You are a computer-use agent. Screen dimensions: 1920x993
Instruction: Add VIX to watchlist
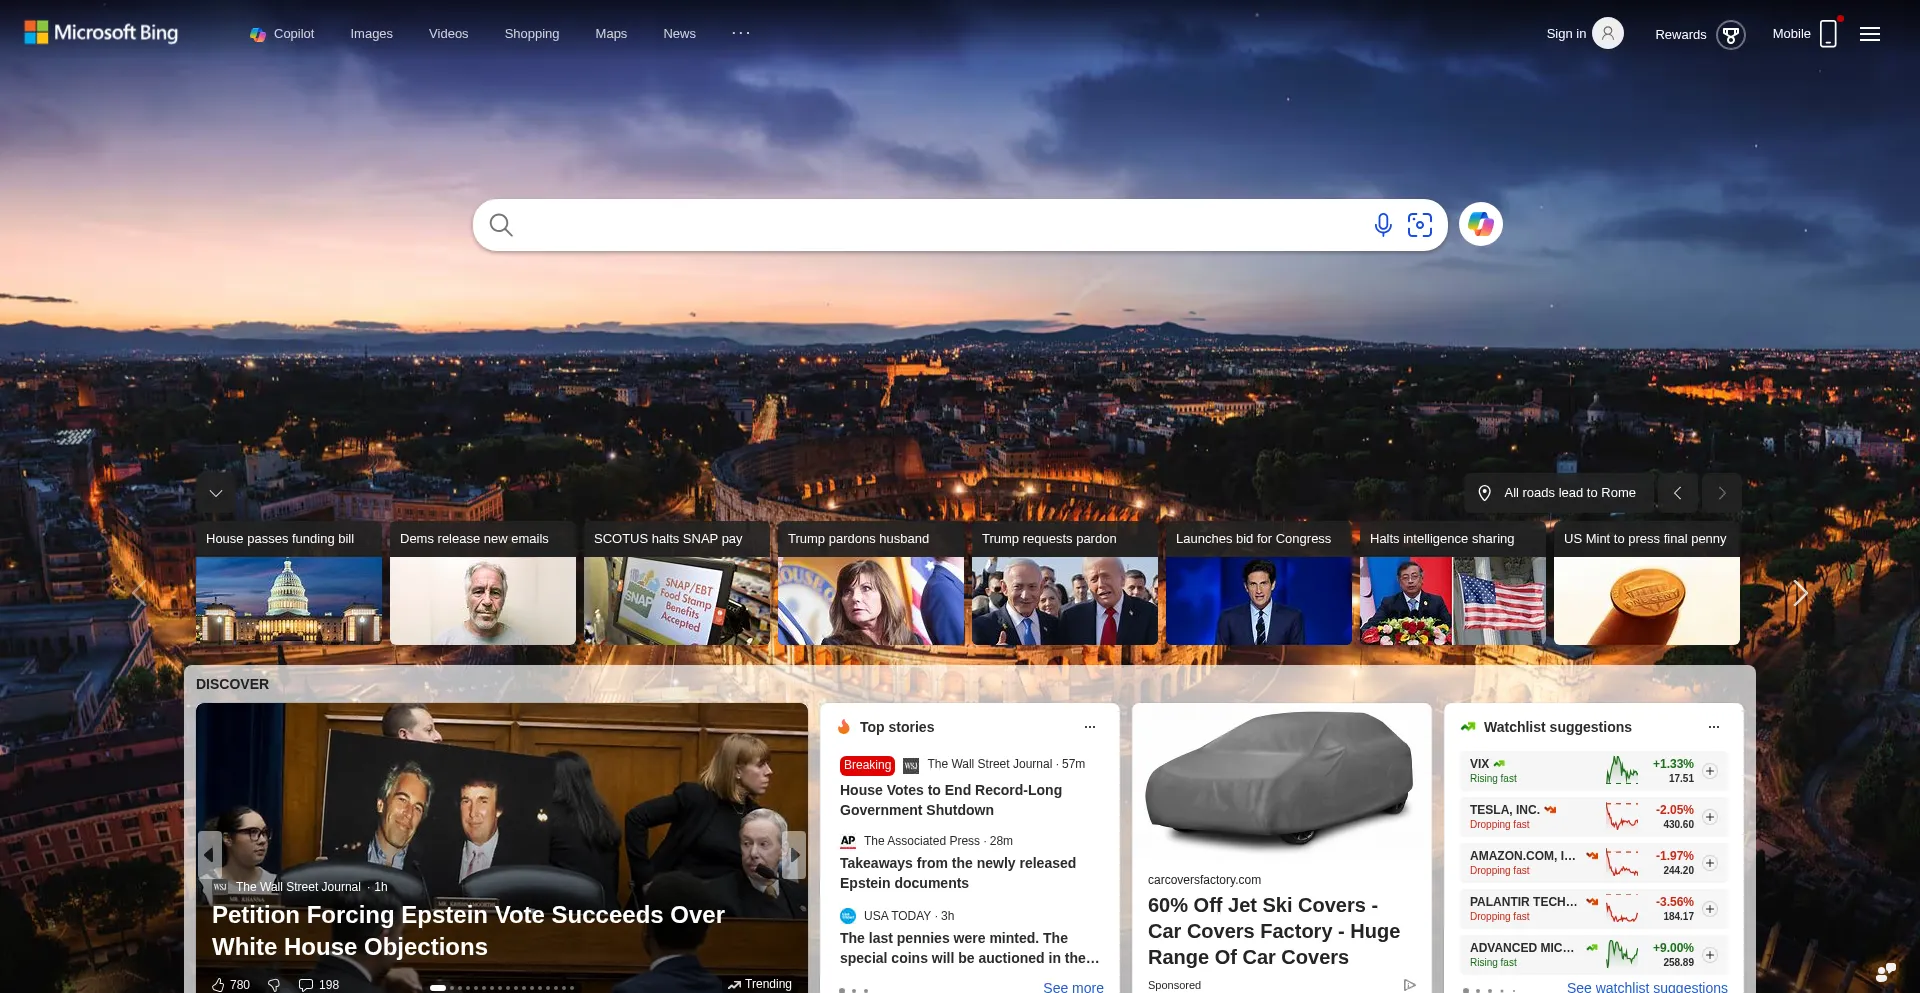tap(1710, 771)
